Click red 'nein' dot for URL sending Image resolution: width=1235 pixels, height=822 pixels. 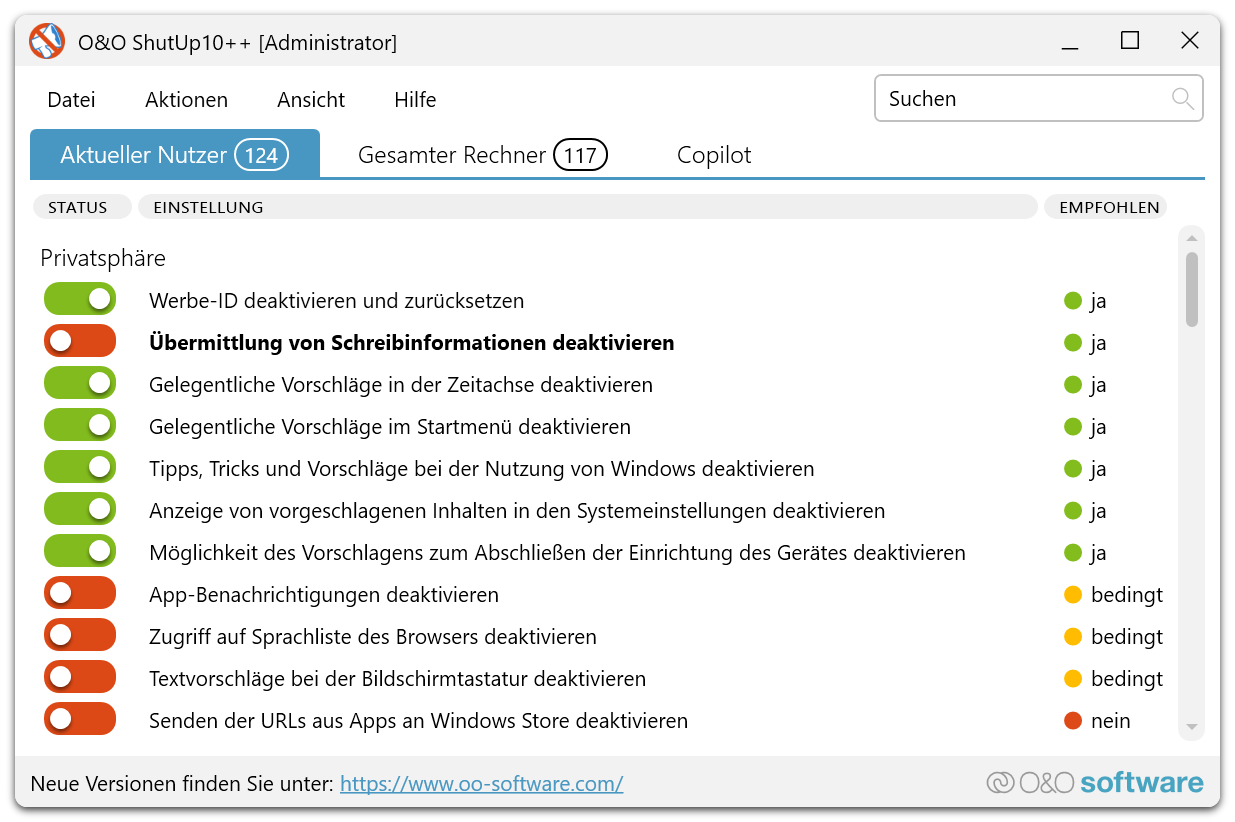coord(1073,721)
